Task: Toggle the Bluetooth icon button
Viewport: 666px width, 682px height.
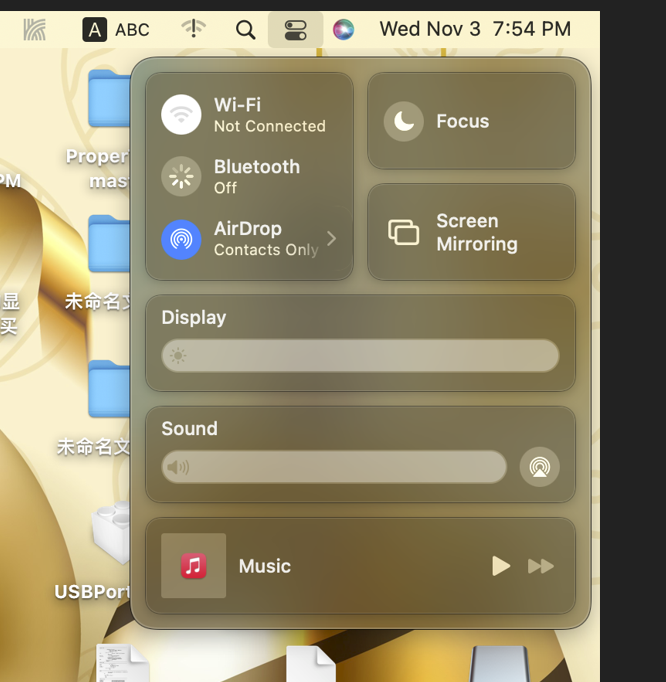Action: point(181,177)
